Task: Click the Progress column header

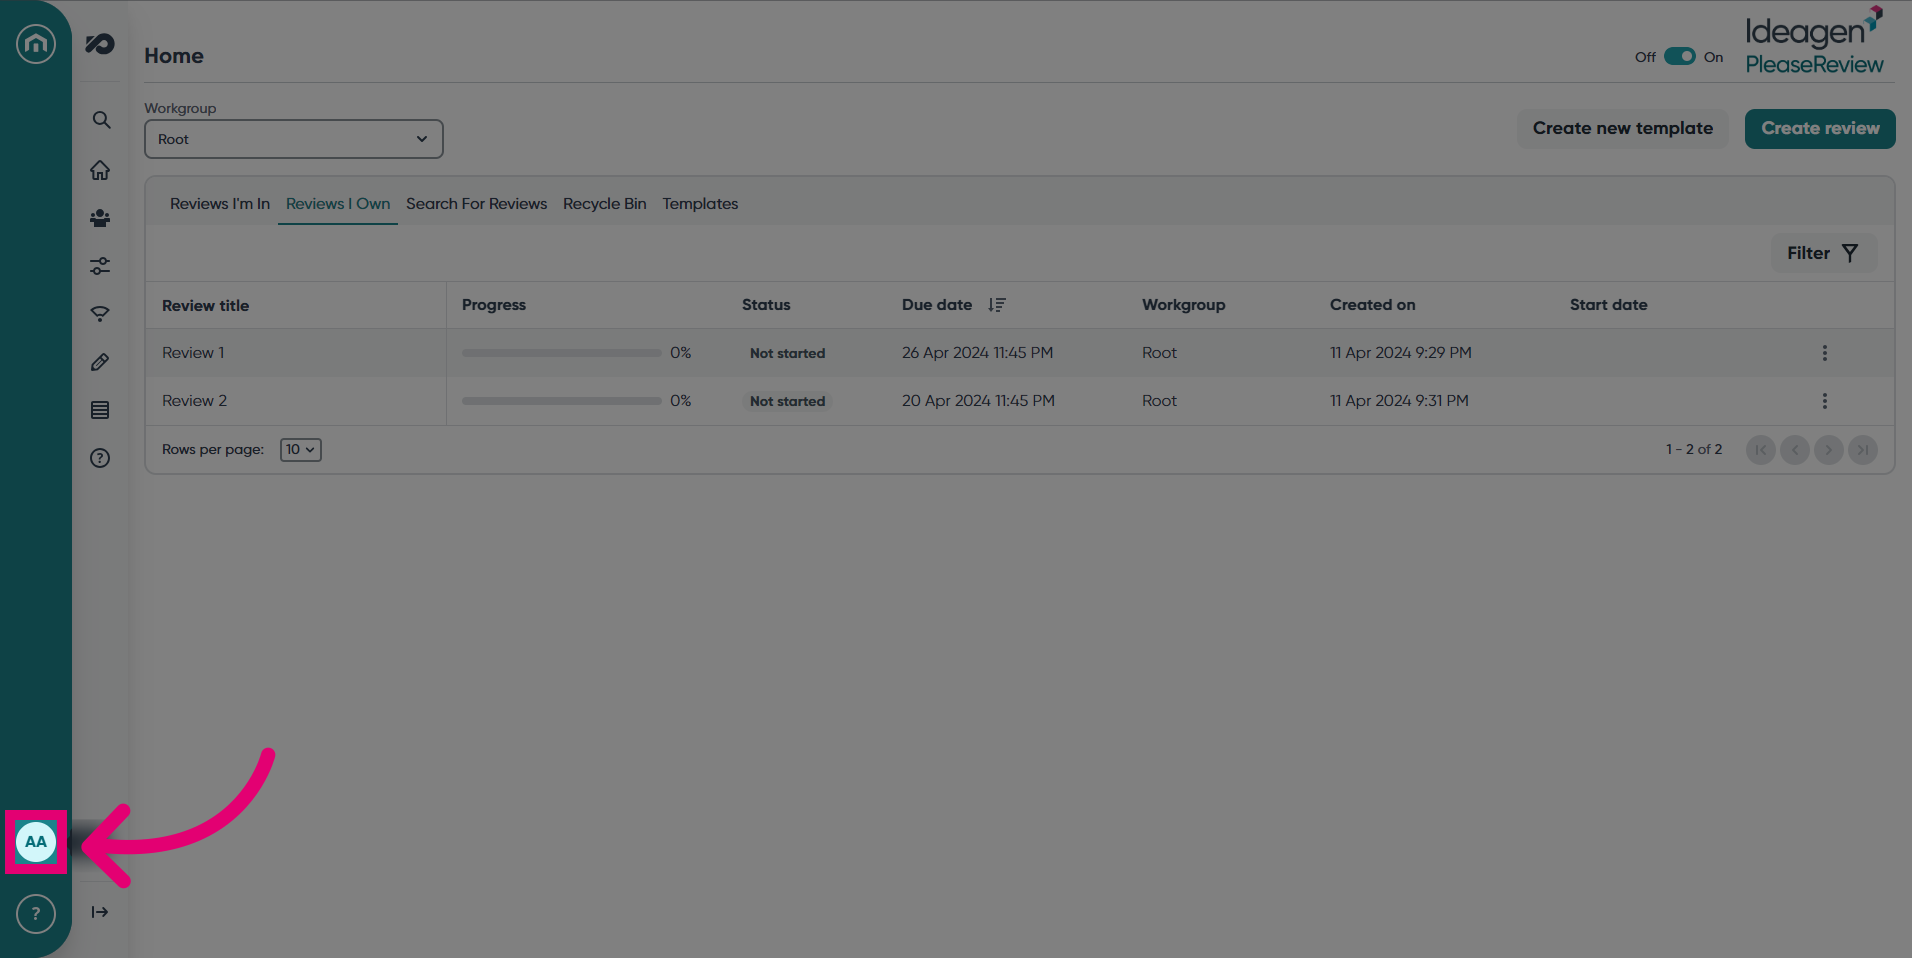Action: click(x=494, y=305)
